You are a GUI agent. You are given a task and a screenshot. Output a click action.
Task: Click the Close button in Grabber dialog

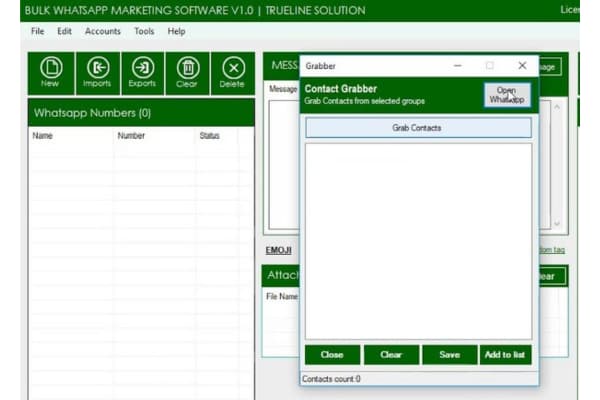332,355
